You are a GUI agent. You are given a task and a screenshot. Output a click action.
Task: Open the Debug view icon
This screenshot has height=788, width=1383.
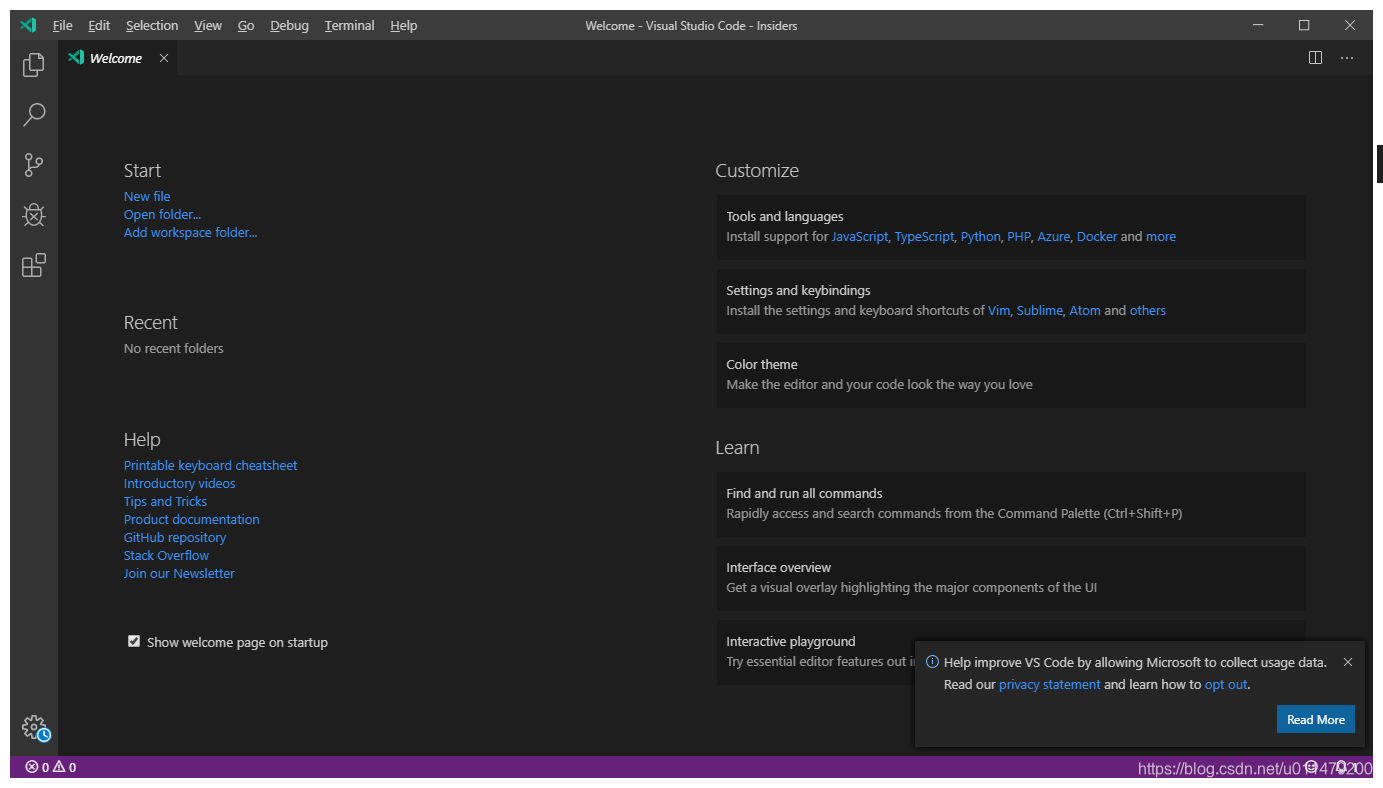pyautogui.click(x=34, y=215)
